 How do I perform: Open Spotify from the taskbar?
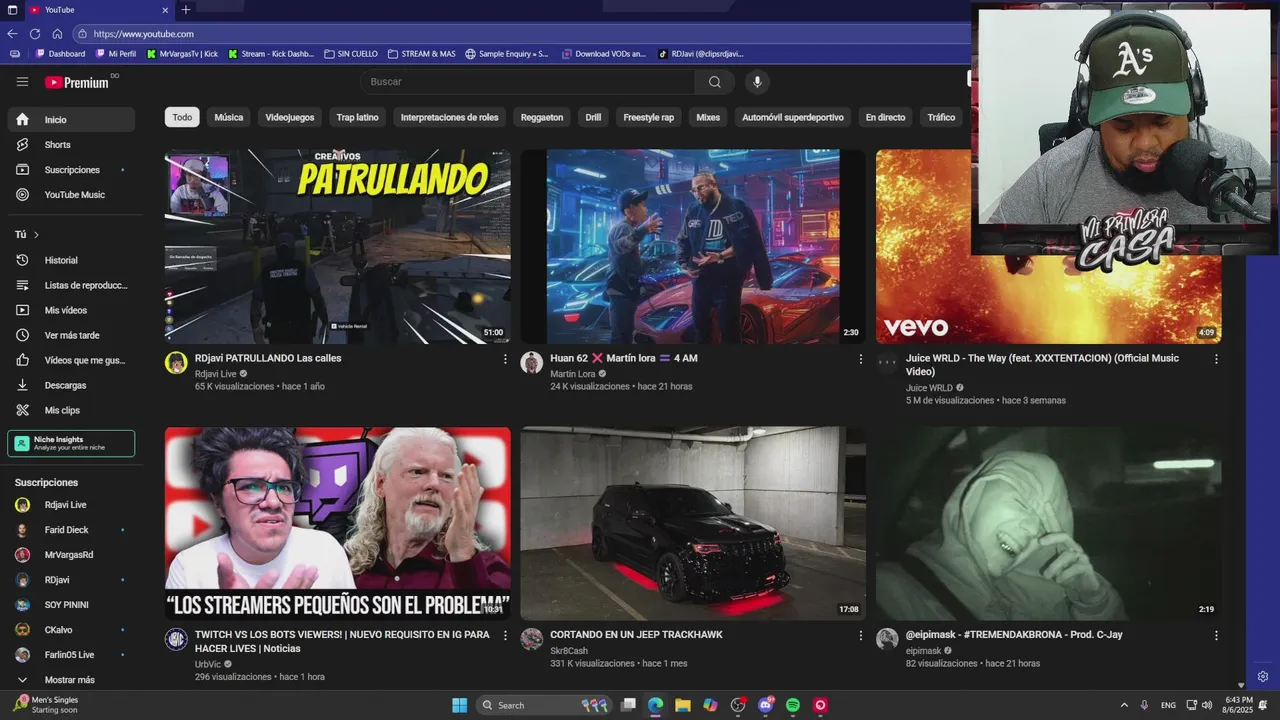(793, 705)
